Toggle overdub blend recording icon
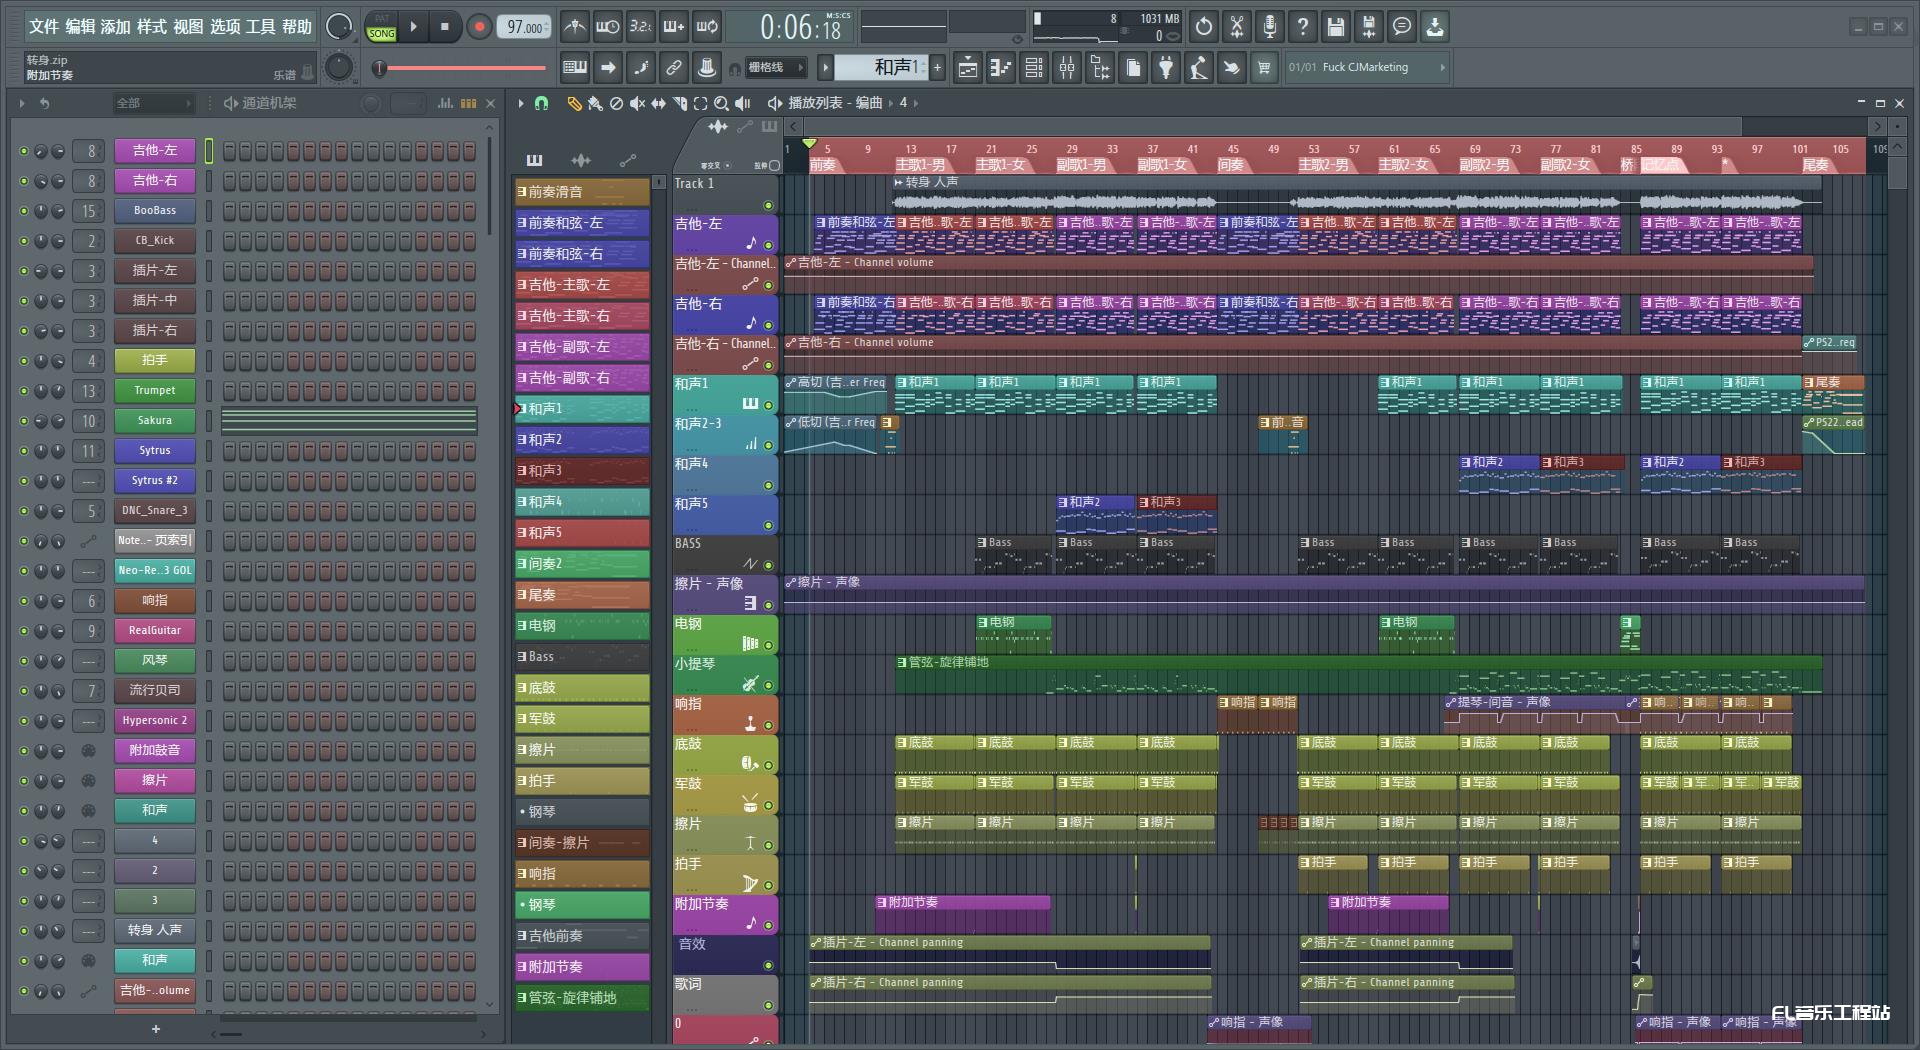1920x1050 pixels. (674, 27)
